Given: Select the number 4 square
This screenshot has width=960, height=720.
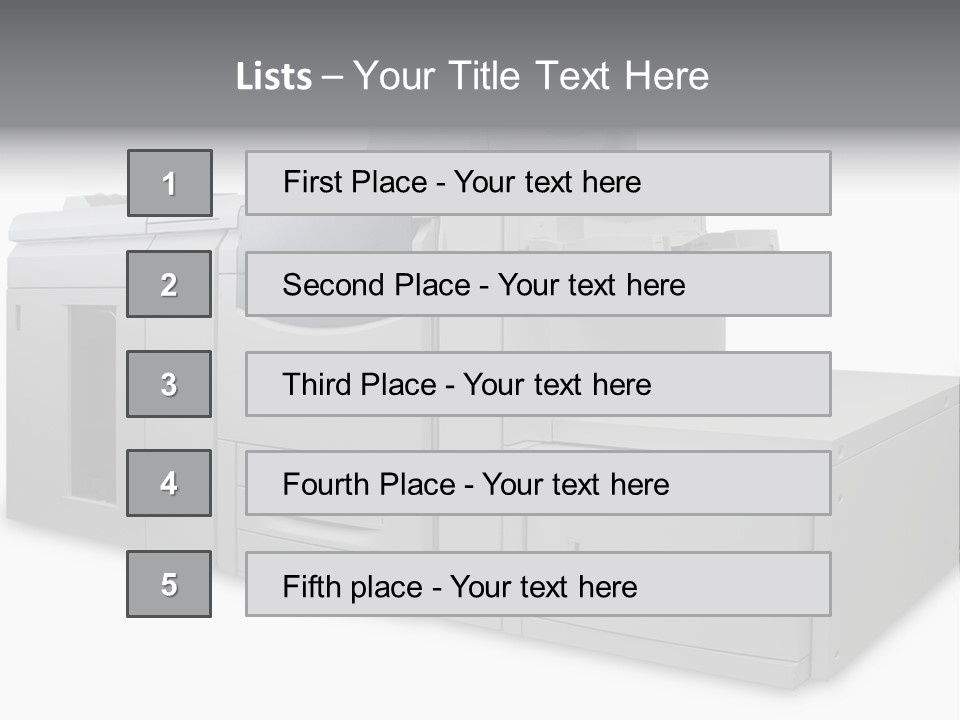Looking at the screenshot, I should point(169,483).
